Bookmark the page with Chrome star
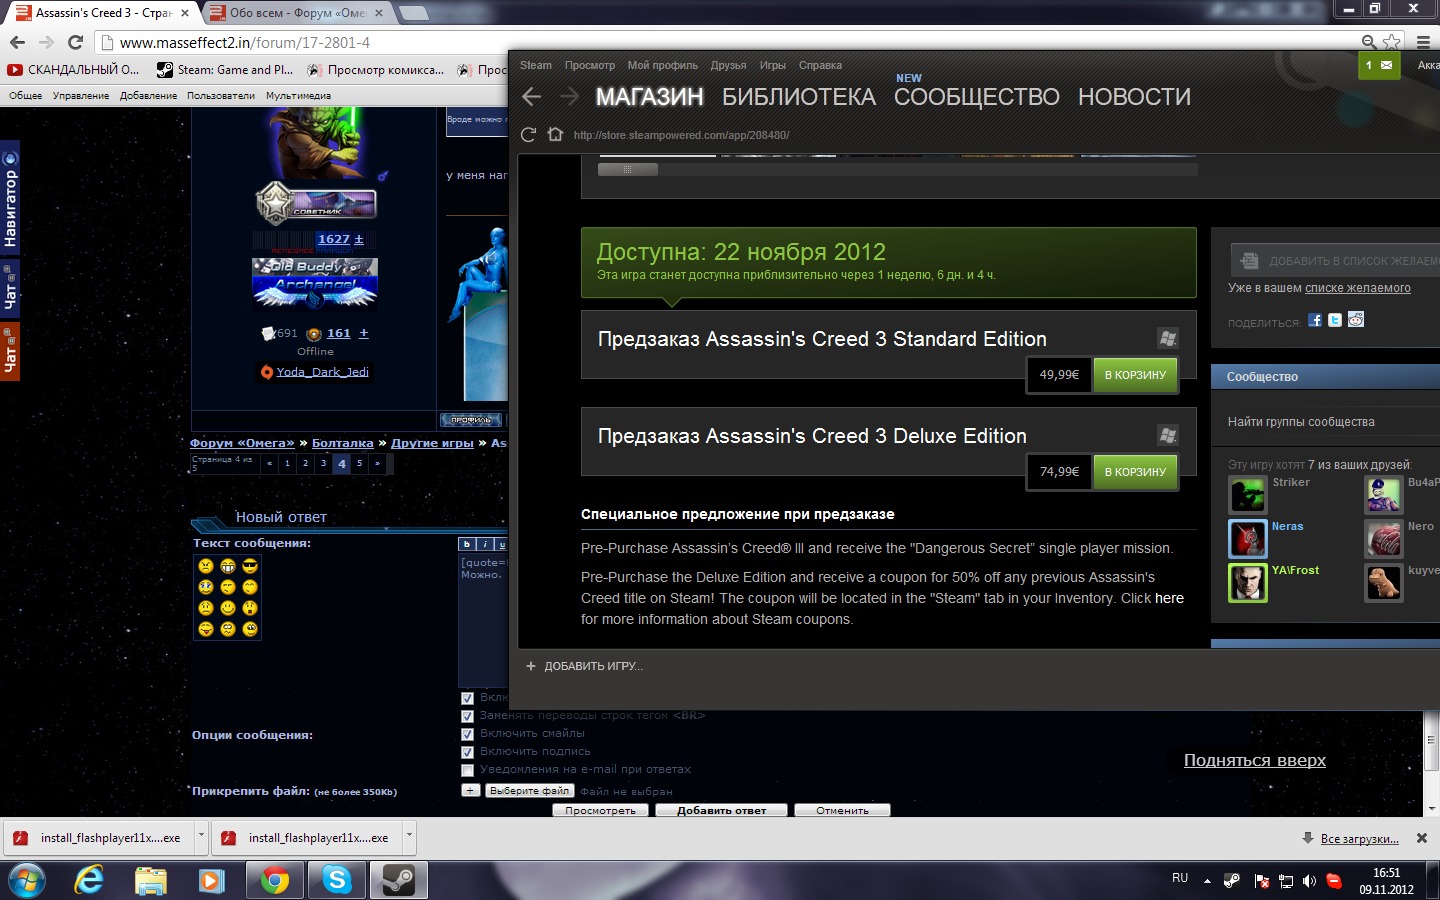The image size is (1440, 900). (1392, 42)
